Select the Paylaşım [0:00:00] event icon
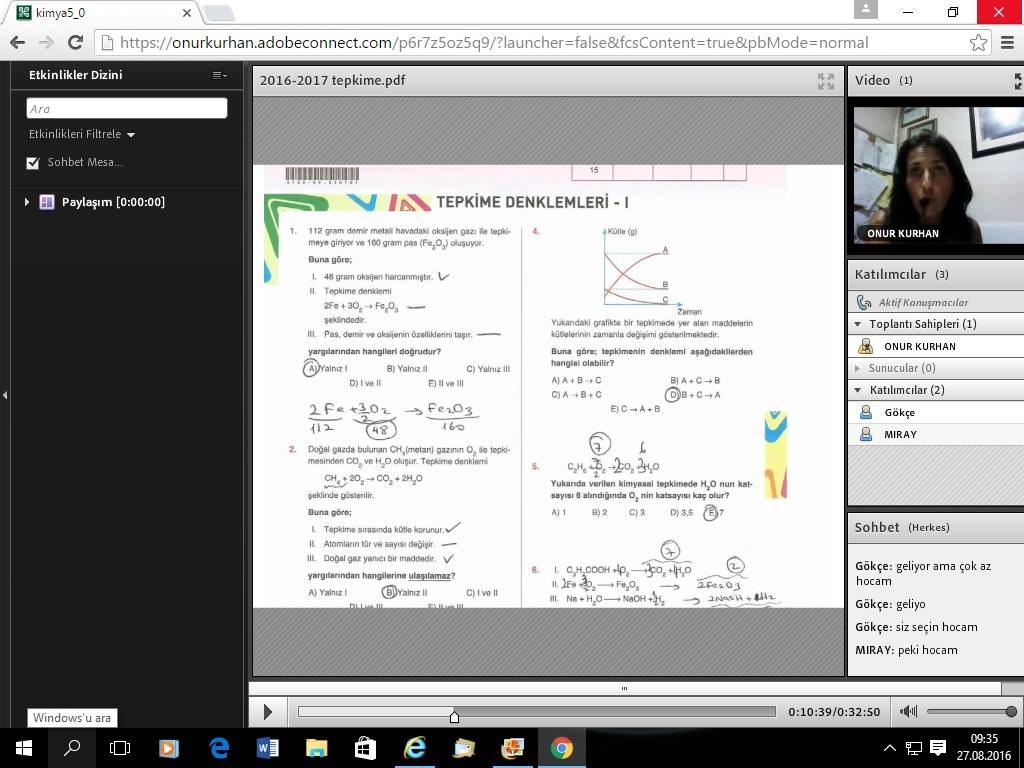This screenshot has height=768, width=1024. (47, 202)
